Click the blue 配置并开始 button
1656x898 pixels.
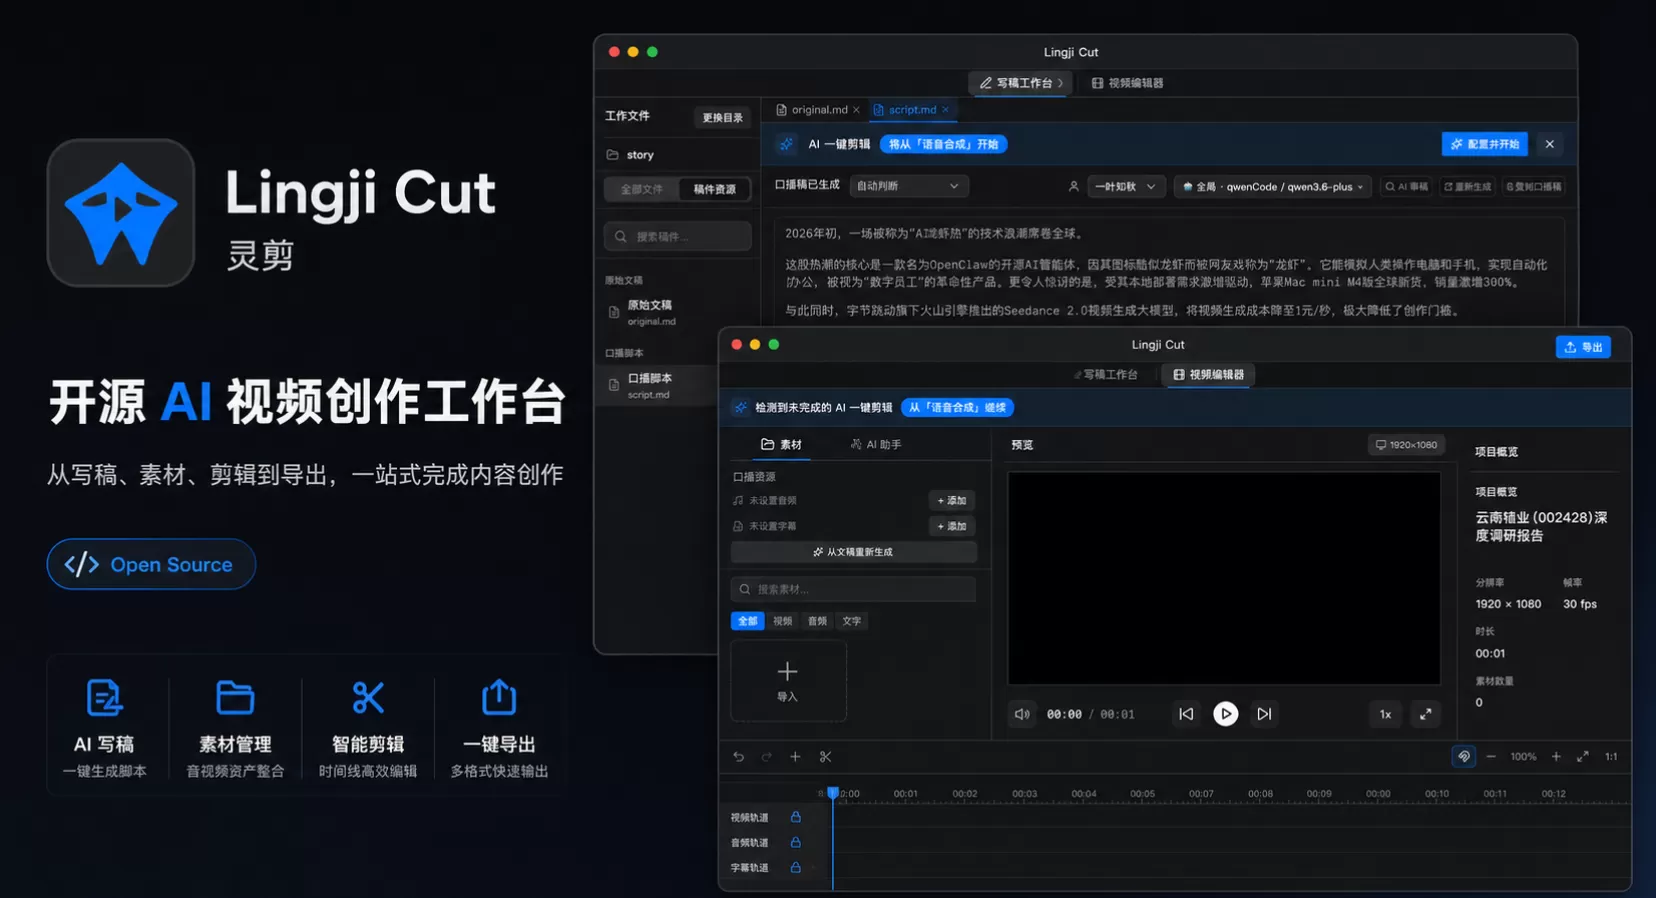pyautogui.click(x=1485, y=144)
